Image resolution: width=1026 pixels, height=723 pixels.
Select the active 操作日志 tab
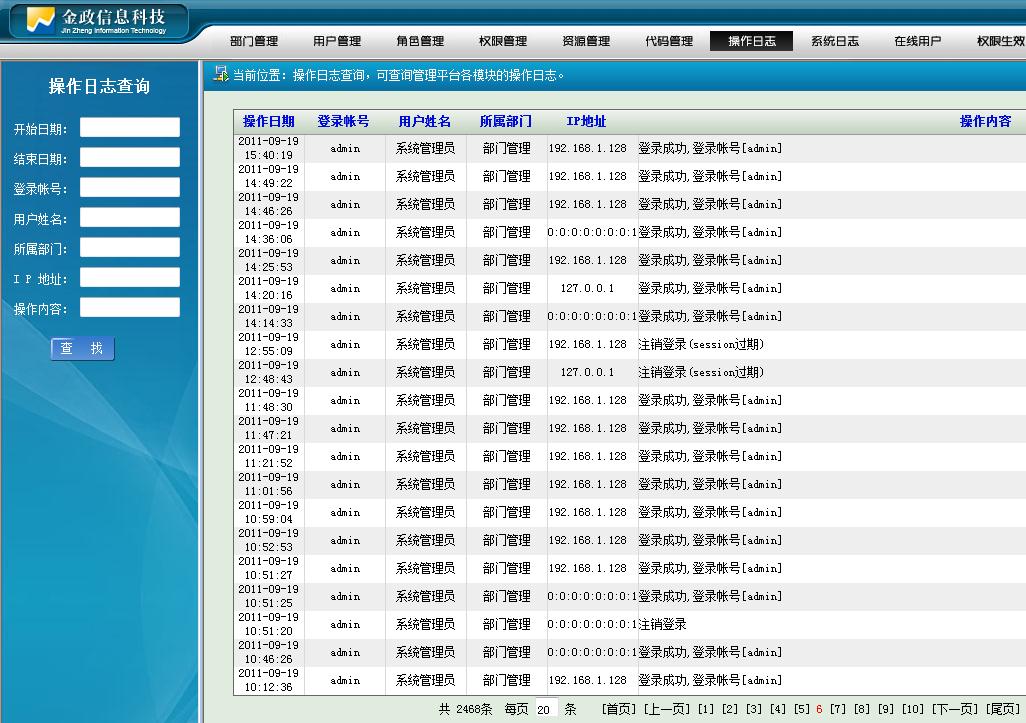(752, 41)
